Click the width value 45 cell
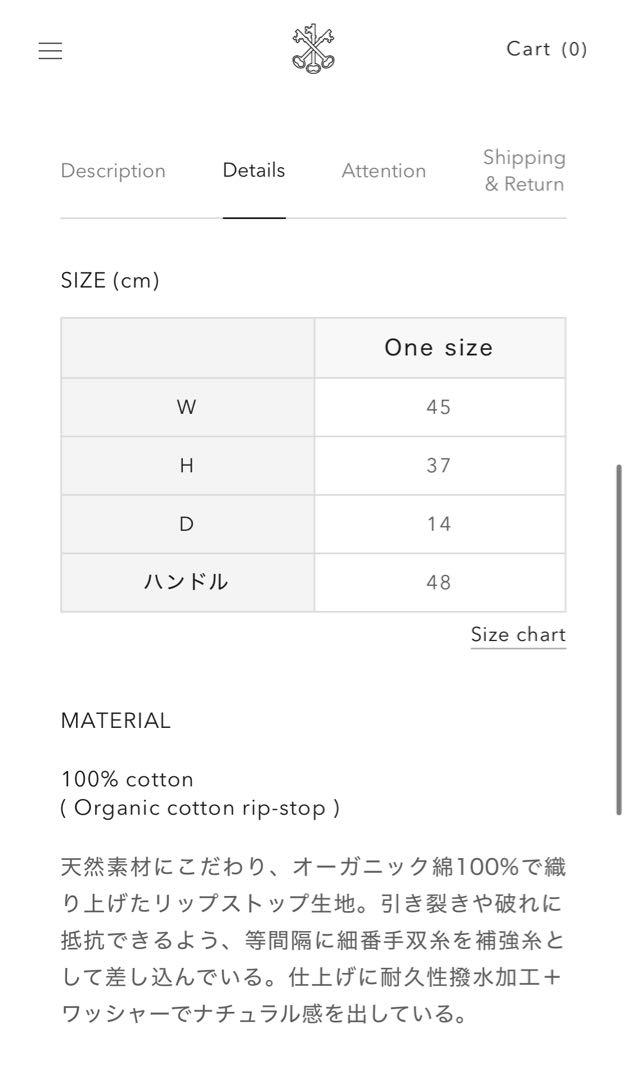Viewport: 627px width, 1080px height. [440, 407]
